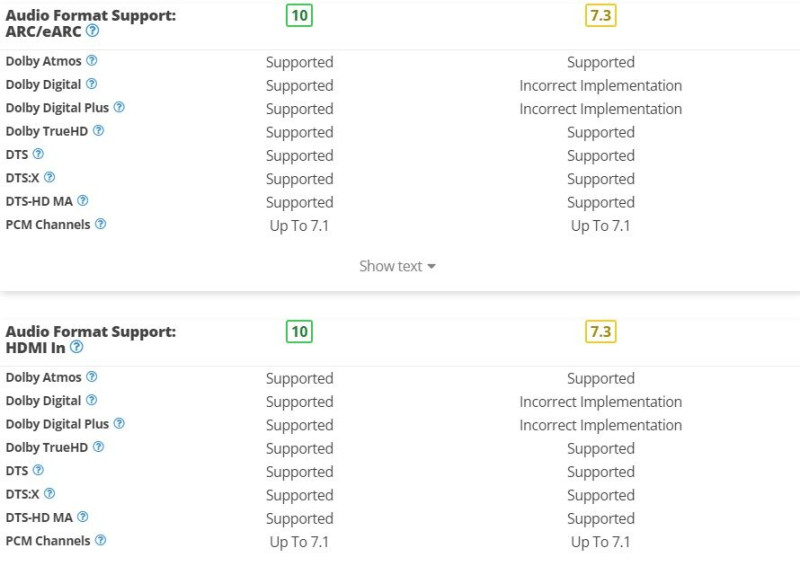Click DTS help icon in HDMI In section
Image resolution: width=800 pixels, height=566 pixels.
(38, 470)
